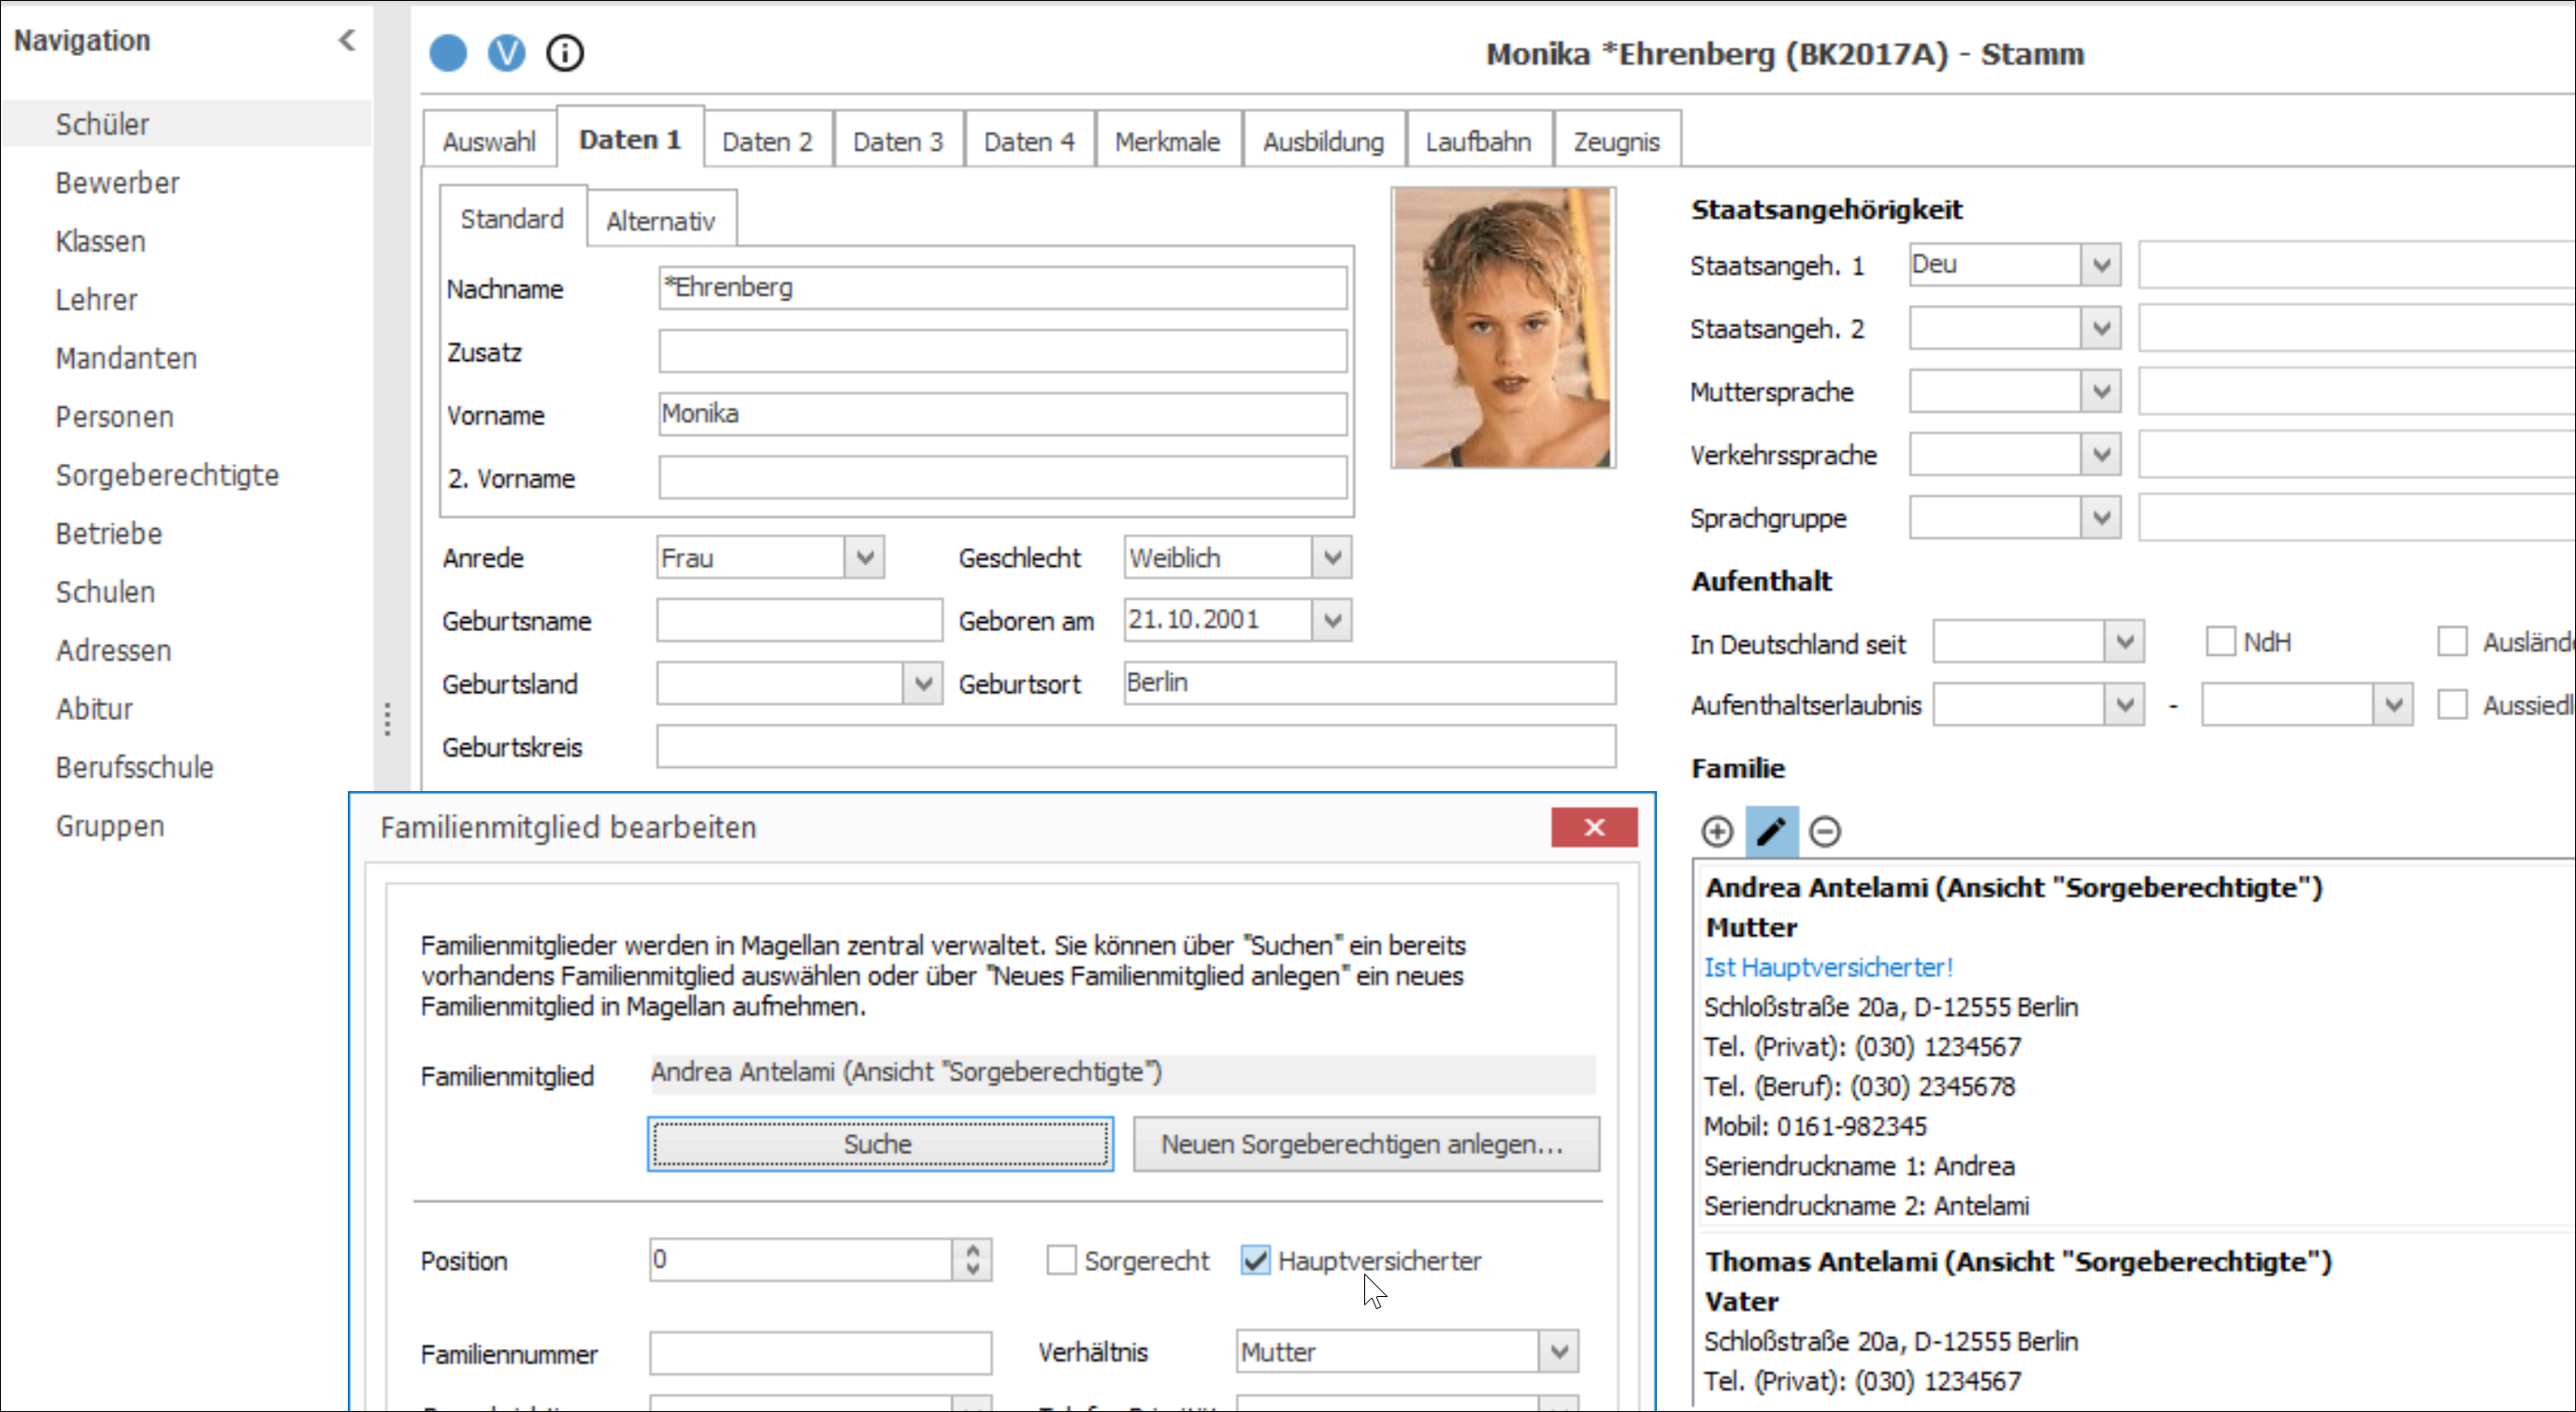Viewport: 2576px width, 1412px height.
Task: Click Neuen Sorgeberechtigen anlegen button
Action: point(1365,1143)
